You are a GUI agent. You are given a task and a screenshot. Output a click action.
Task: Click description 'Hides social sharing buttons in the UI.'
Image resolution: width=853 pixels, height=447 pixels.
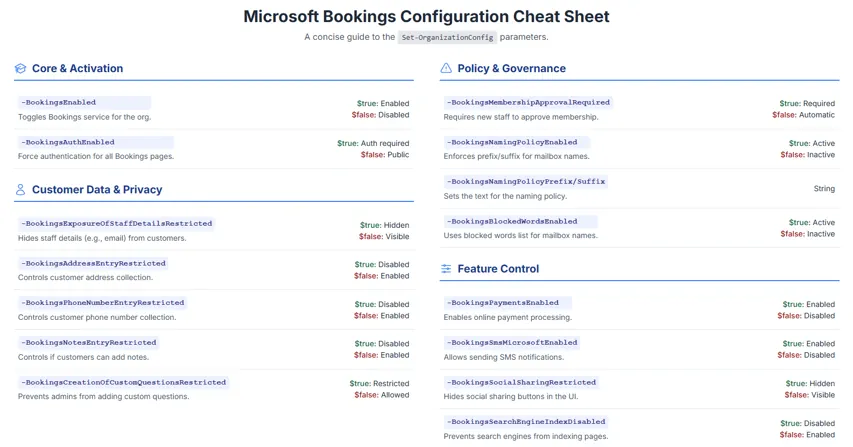511,397
